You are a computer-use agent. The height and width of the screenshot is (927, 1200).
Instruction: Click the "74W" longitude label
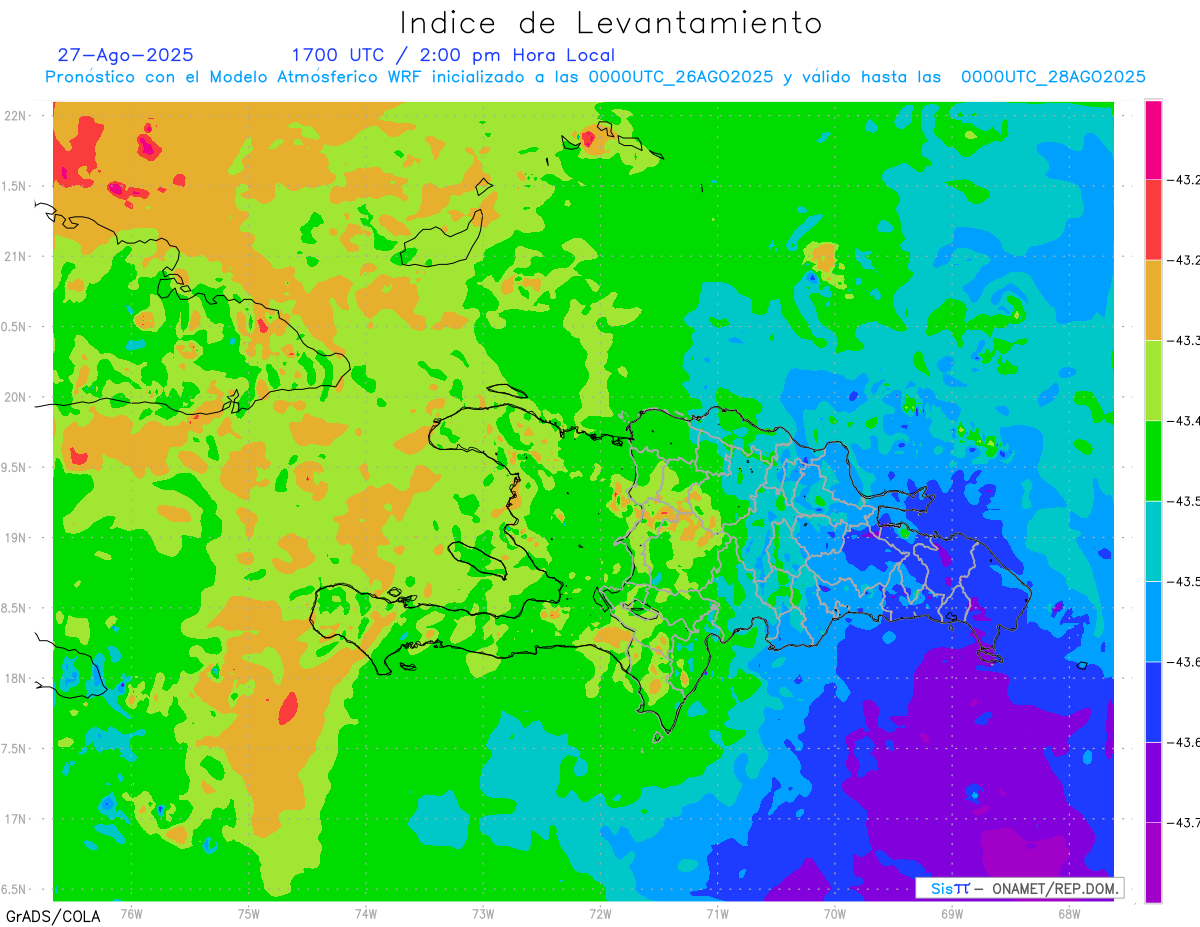(x=366, y=913)
